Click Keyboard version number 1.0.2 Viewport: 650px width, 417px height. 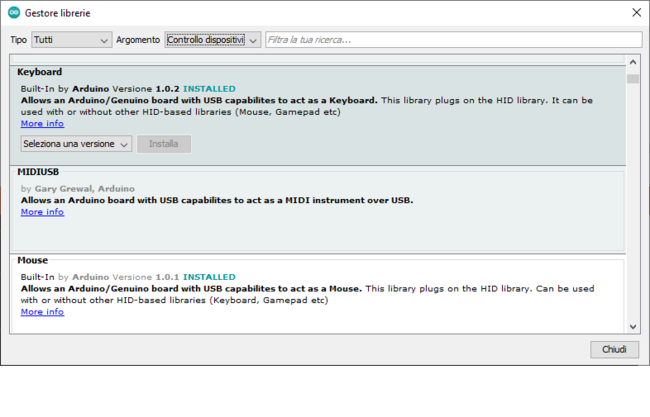coord(167,89)
